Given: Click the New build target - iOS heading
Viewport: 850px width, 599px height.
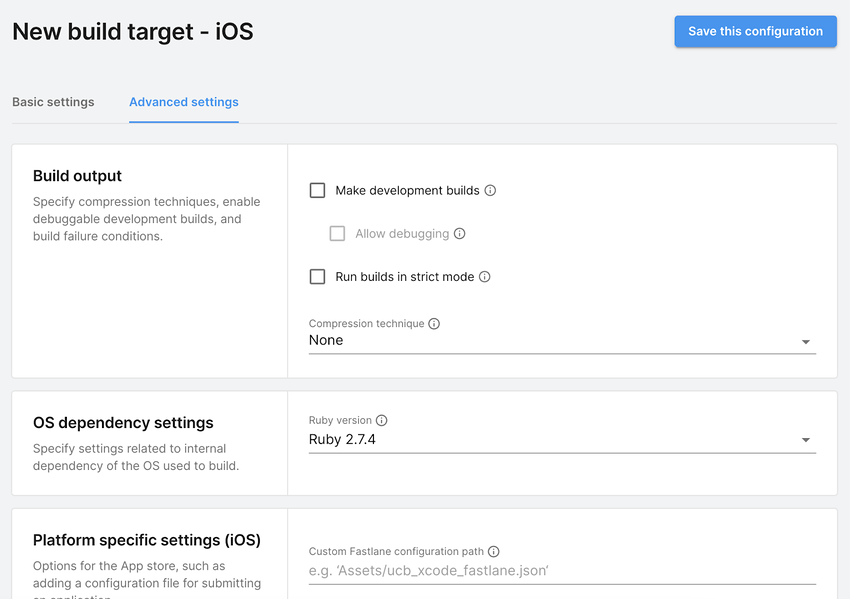Looking at the screenshot, I should click(133, 31).
